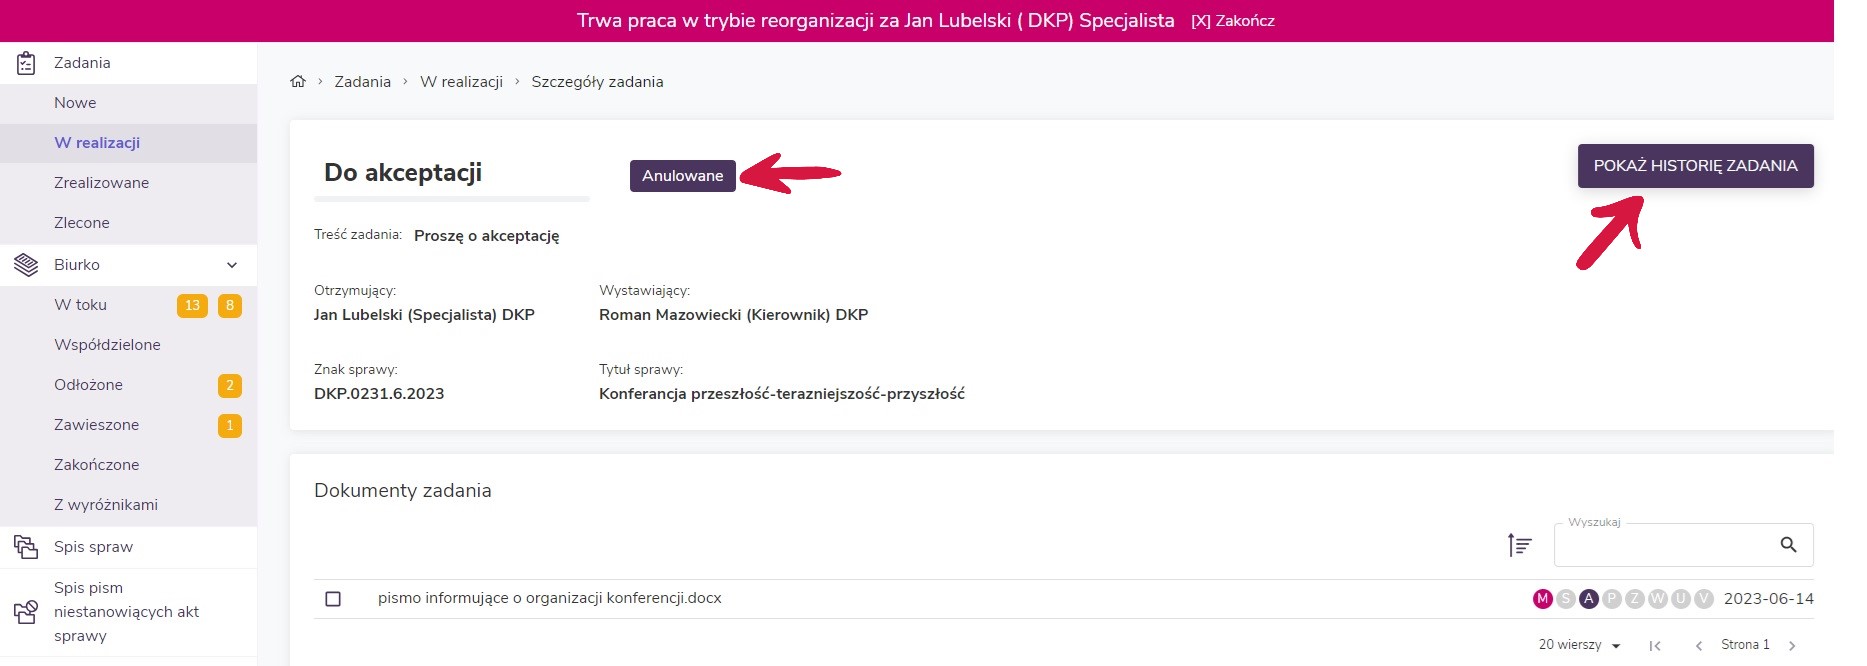Screen dimensions: 1867x666
Task: Go to first page of documents
Action: [x=1655, y=646]
